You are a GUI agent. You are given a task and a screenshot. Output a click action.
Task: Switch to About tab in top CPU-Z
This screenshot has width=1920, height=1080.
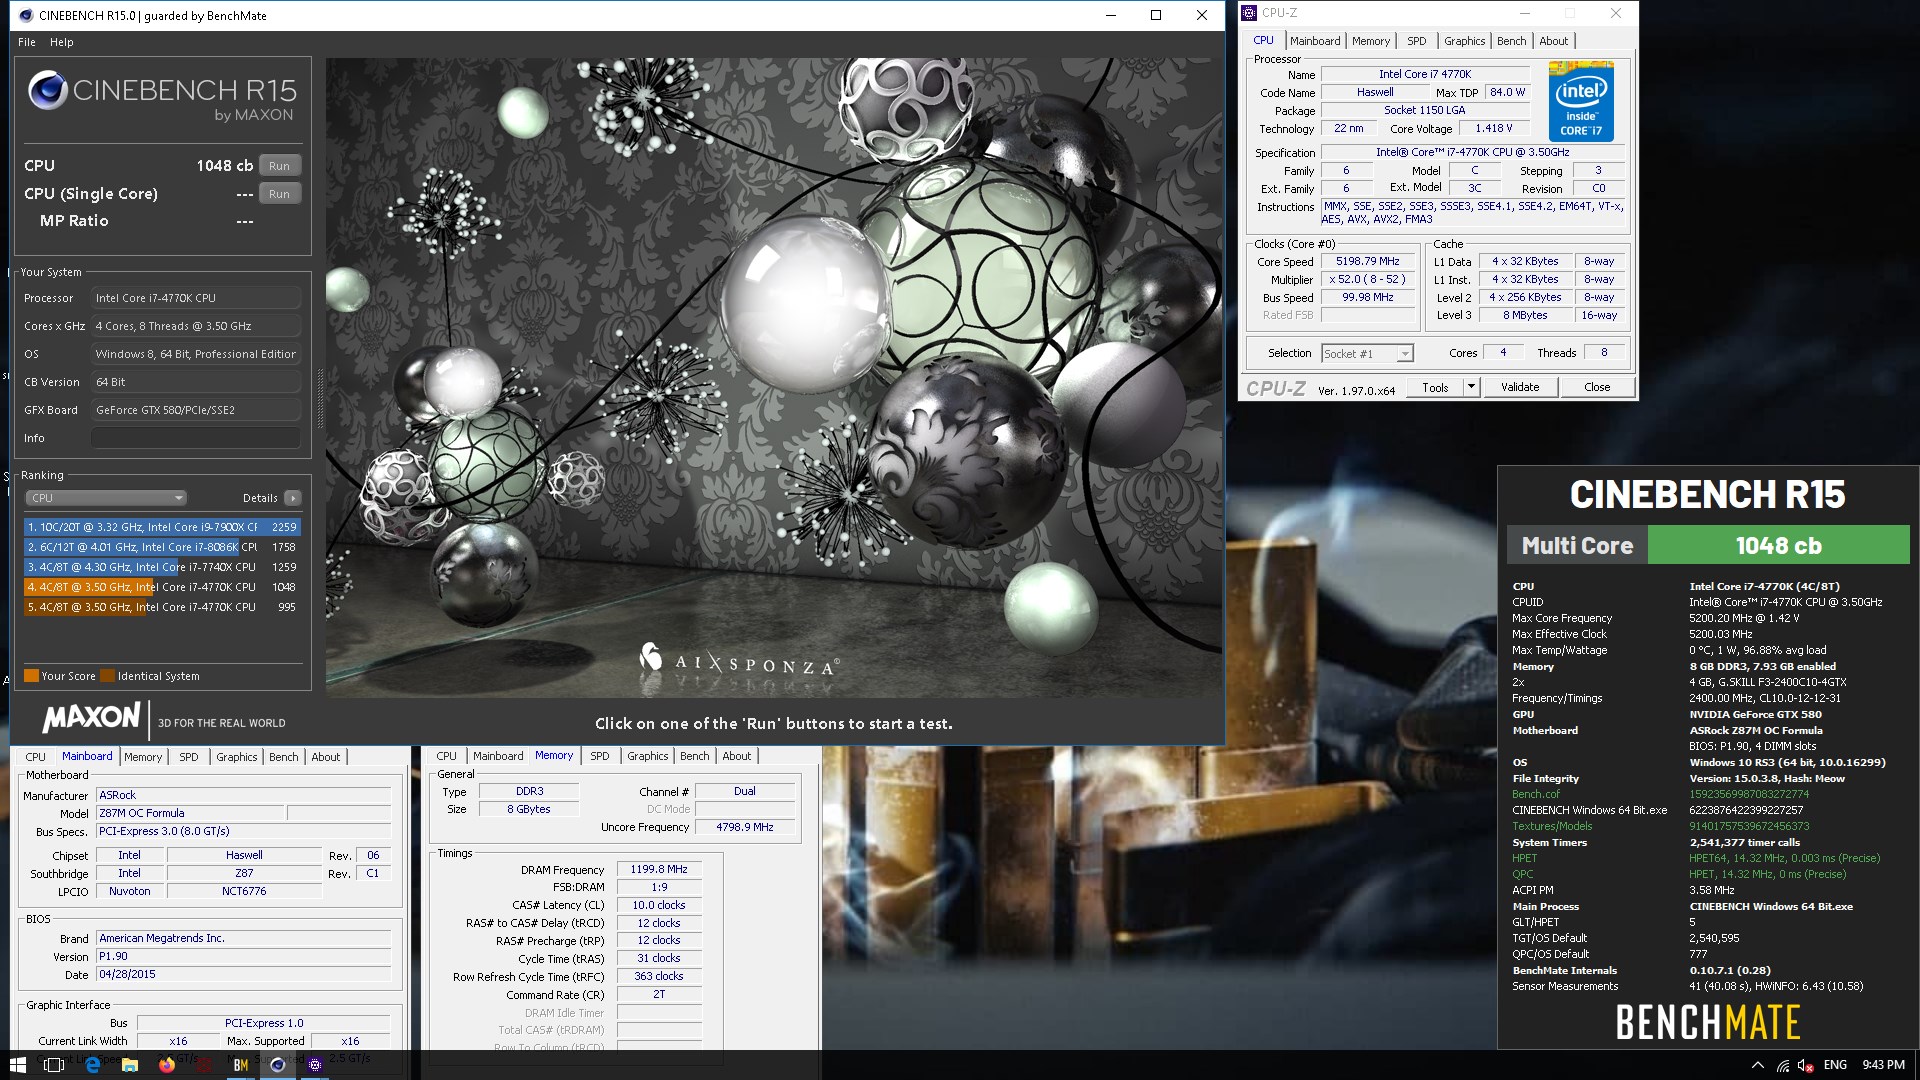[x=1553, y=41]
